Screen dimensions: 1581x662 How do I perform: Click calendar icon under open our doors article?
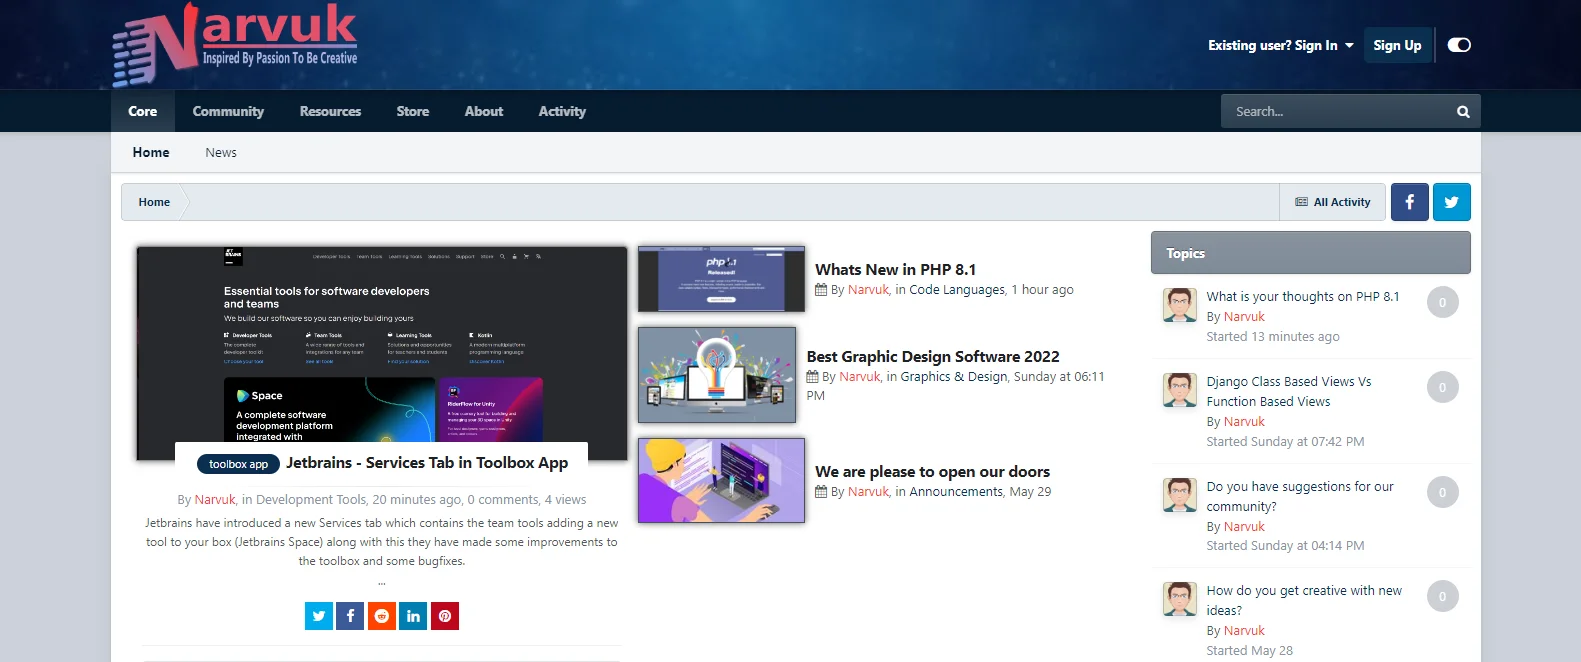(821, 492)
